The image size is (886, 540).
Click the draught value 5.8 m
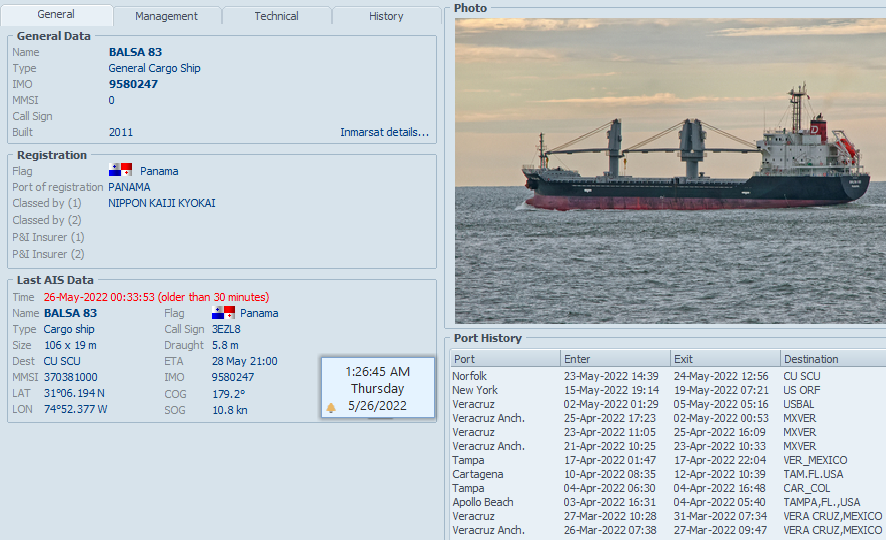[225, 345]
